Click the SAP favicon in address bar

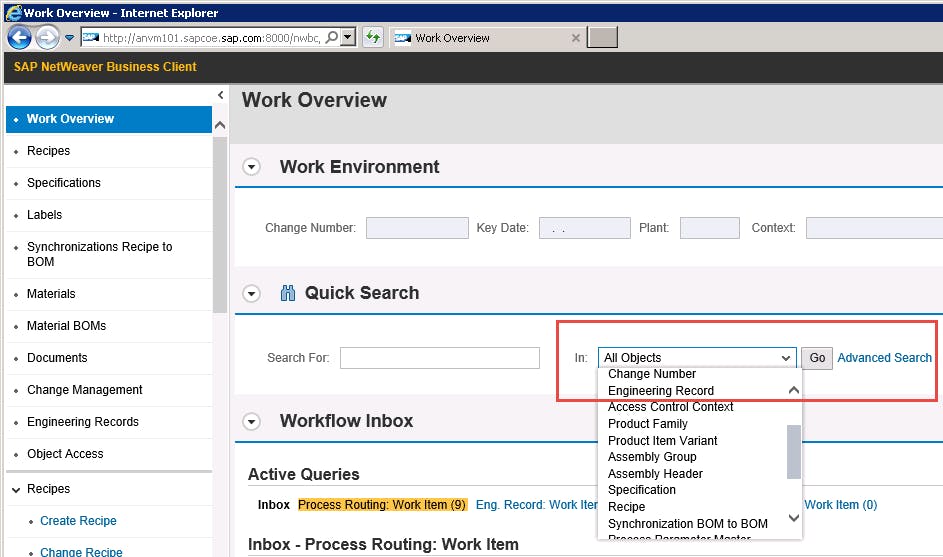point(91,37)
